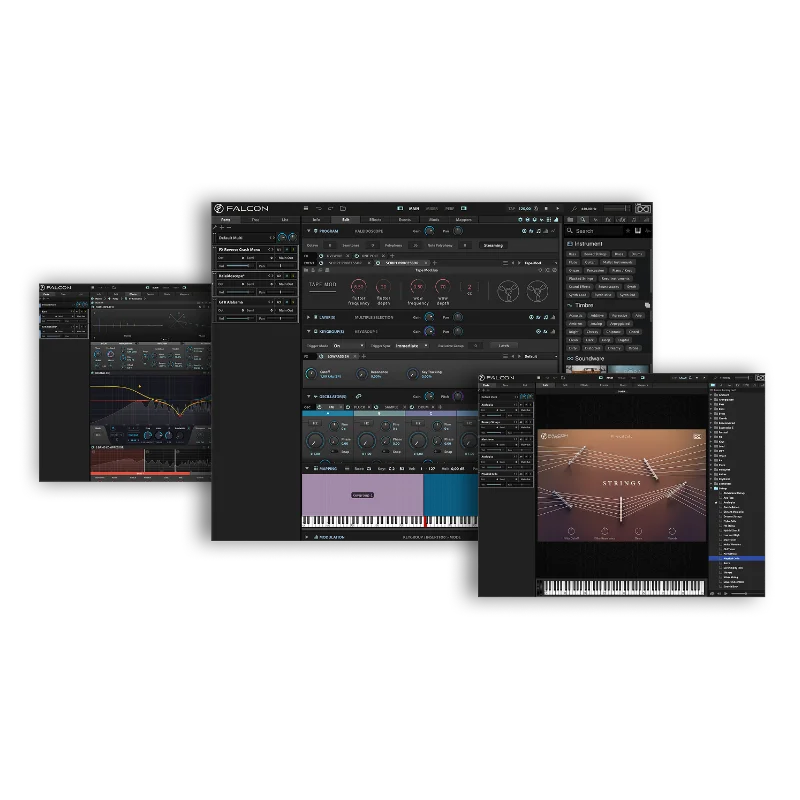
Task: Toggle Lowpass filter power button in keygroup FX
Action: pos(321,356)
